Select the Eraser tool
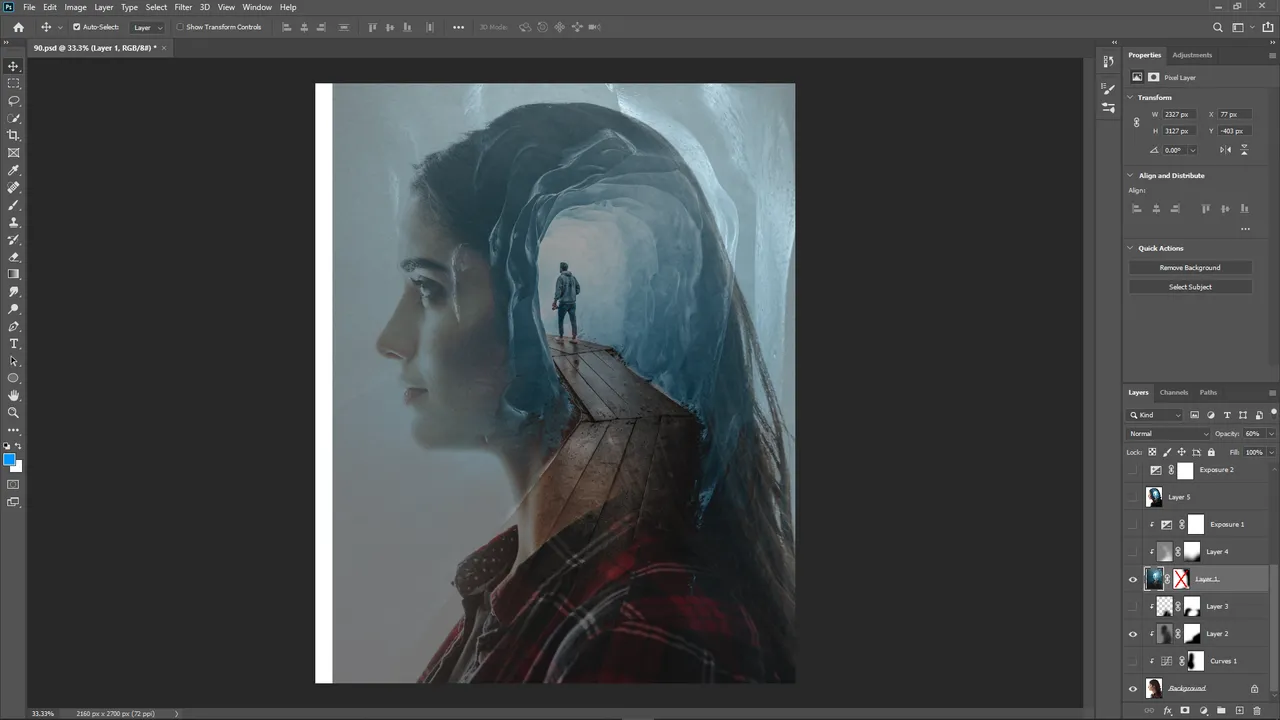 coord(14,257)
